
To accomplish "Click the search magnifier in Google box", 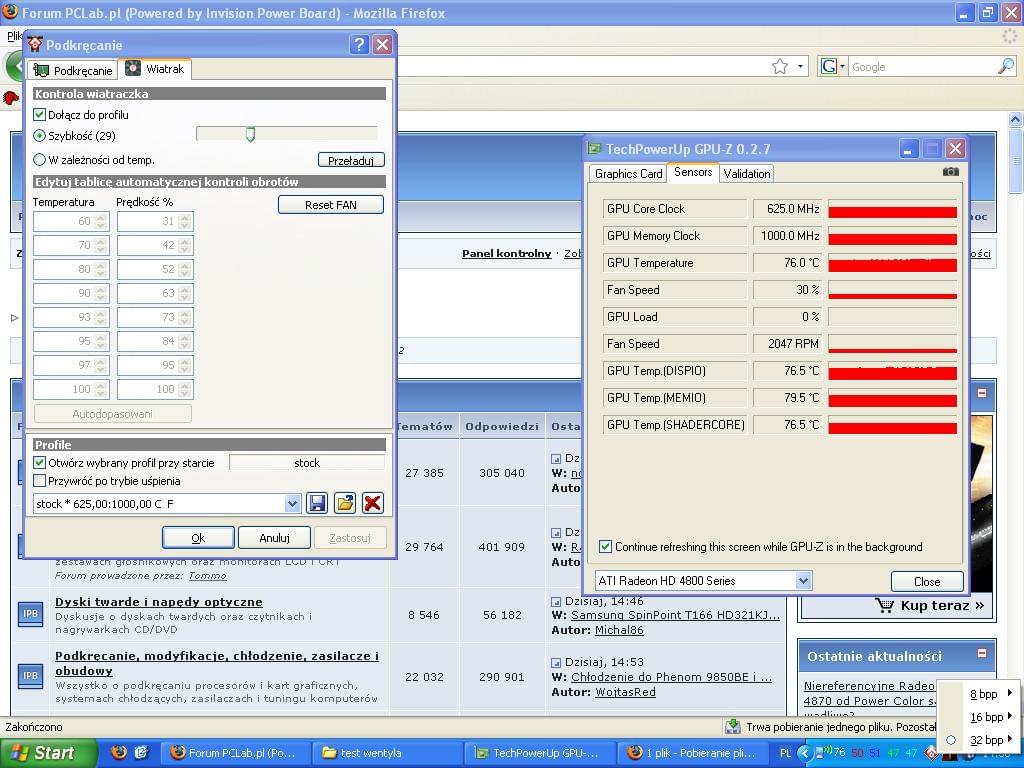I will [x=1005, y=66].
